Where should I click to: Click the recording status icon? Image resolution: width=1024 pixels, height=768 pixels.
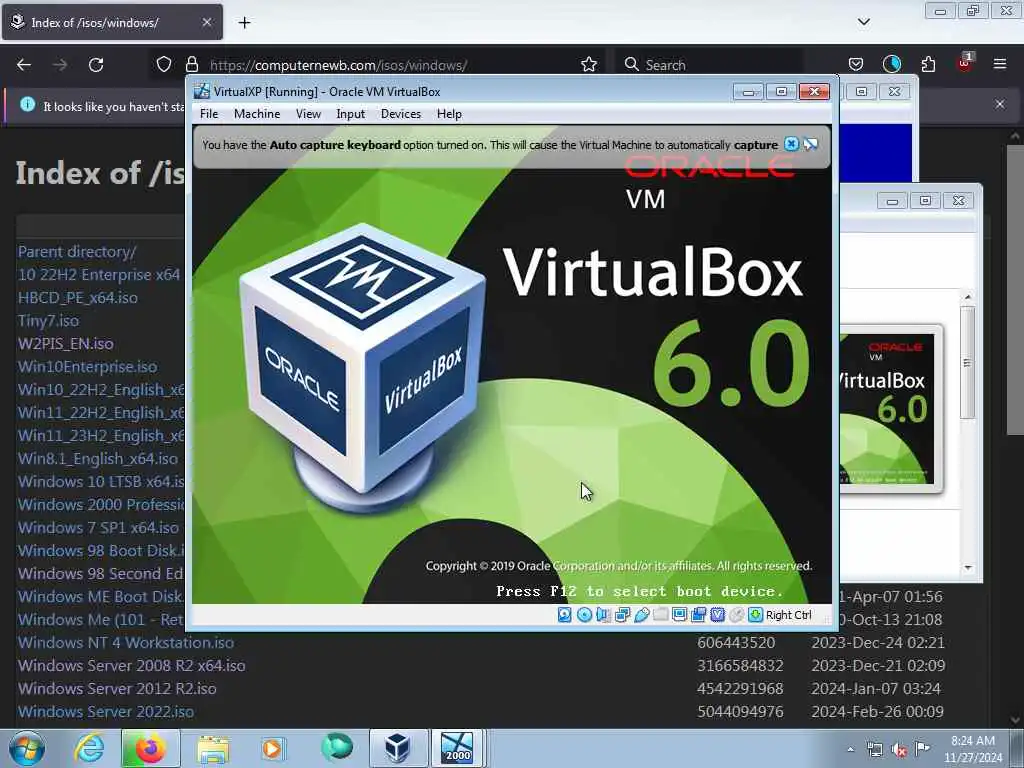tap(699, 615)
